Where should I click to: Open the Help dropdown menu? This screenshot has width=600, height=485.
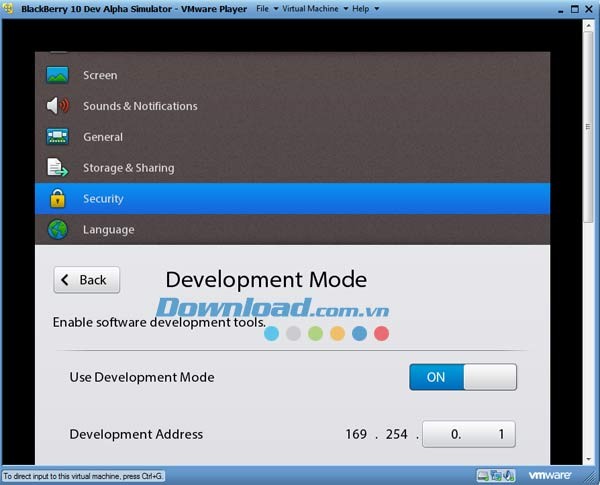(364, 8)
